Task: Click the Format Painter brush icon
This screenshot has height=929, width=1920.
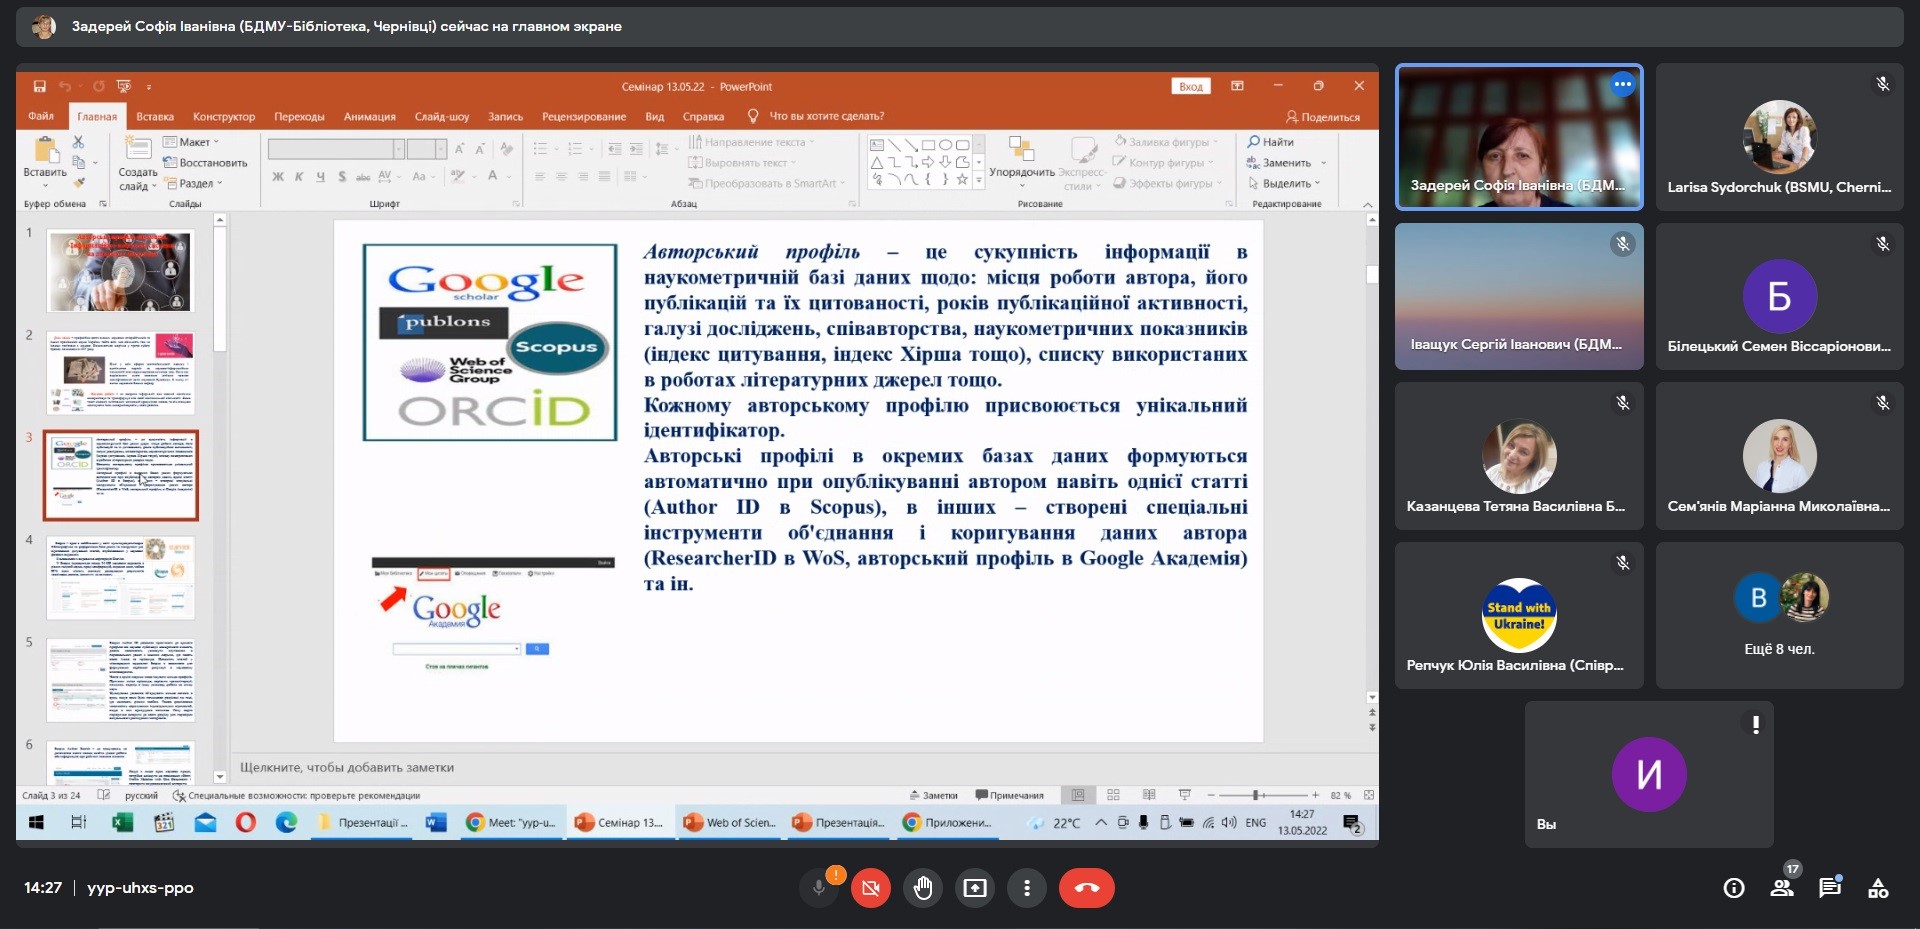Action: point(78,182)
